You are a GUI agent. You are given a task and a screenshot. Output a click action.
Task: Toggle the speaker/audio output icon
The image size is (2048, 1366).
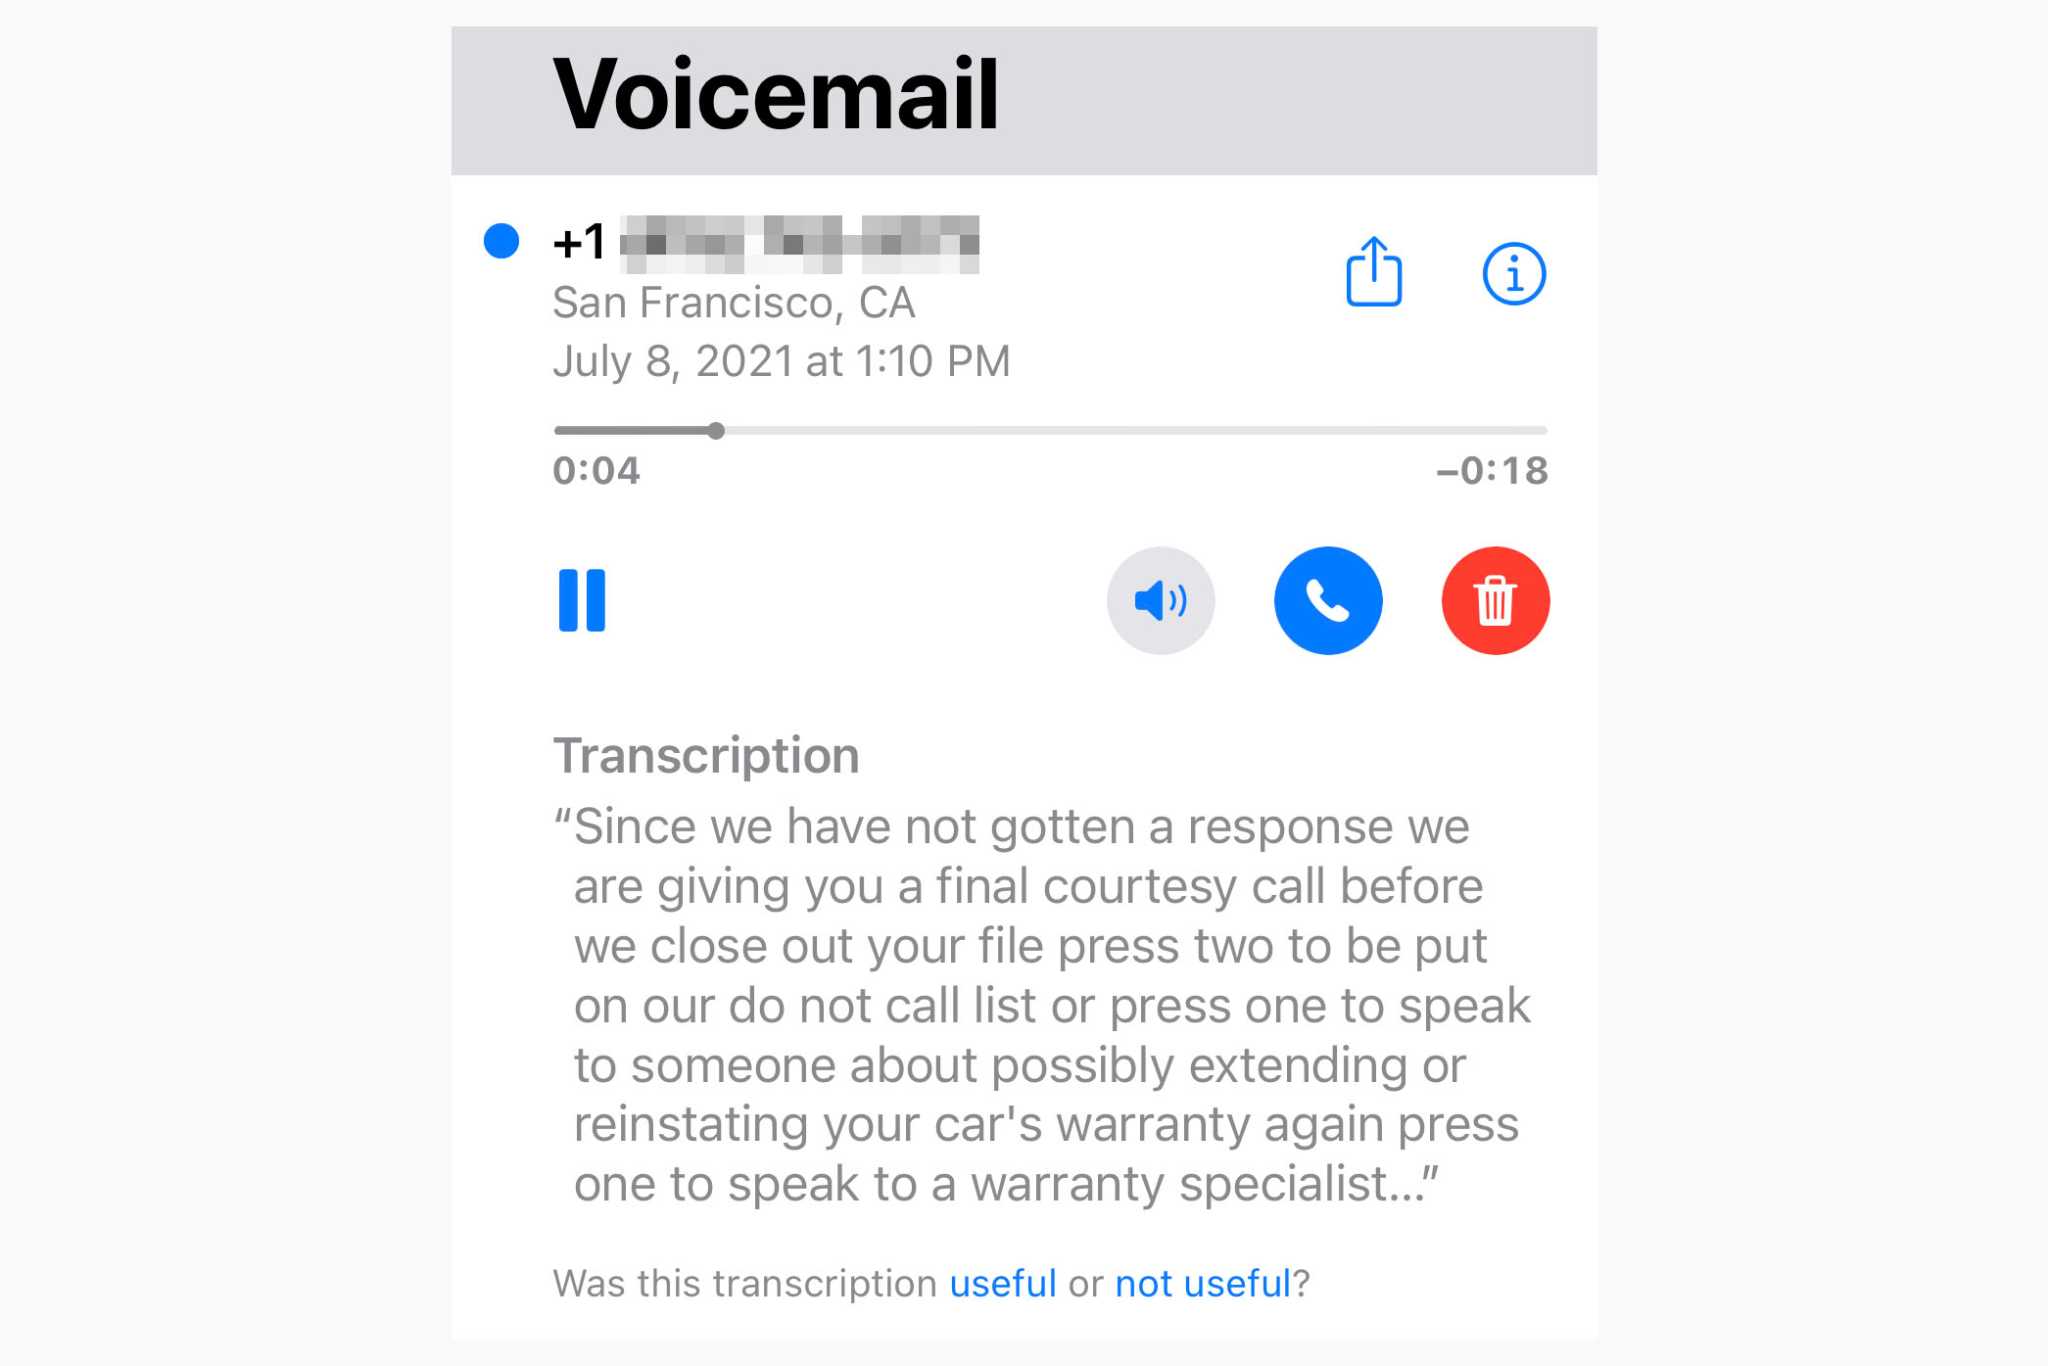1160,599
